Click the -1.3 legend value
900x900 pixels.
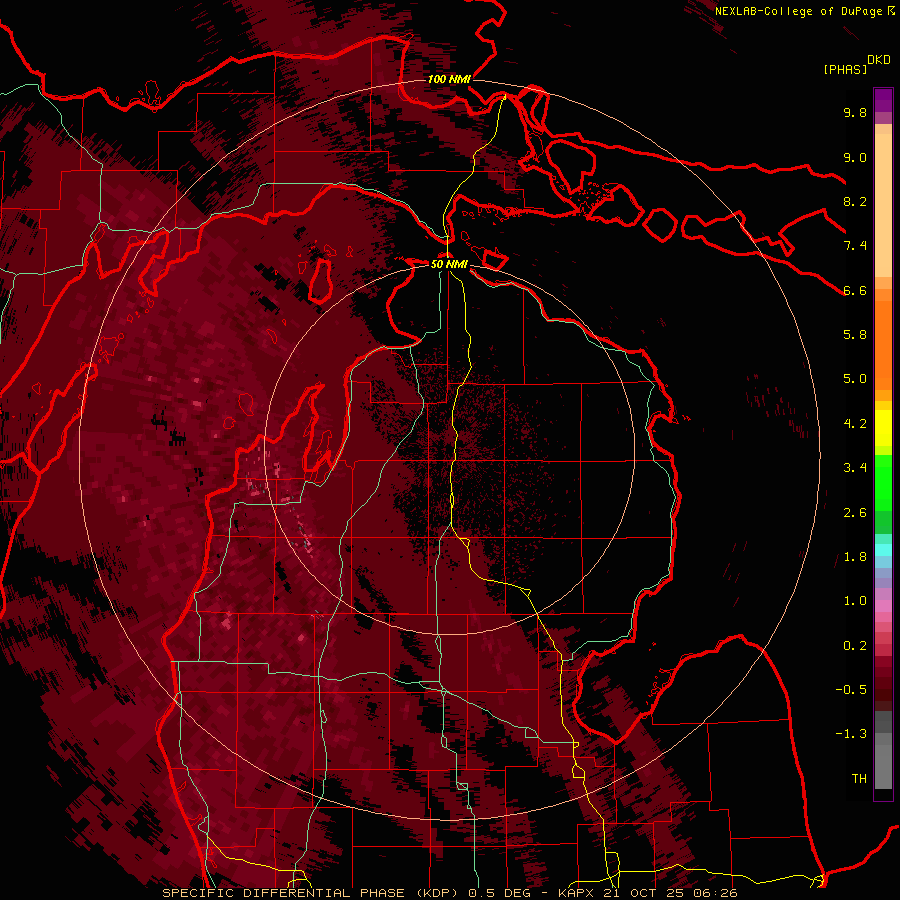tap(851, 734)
